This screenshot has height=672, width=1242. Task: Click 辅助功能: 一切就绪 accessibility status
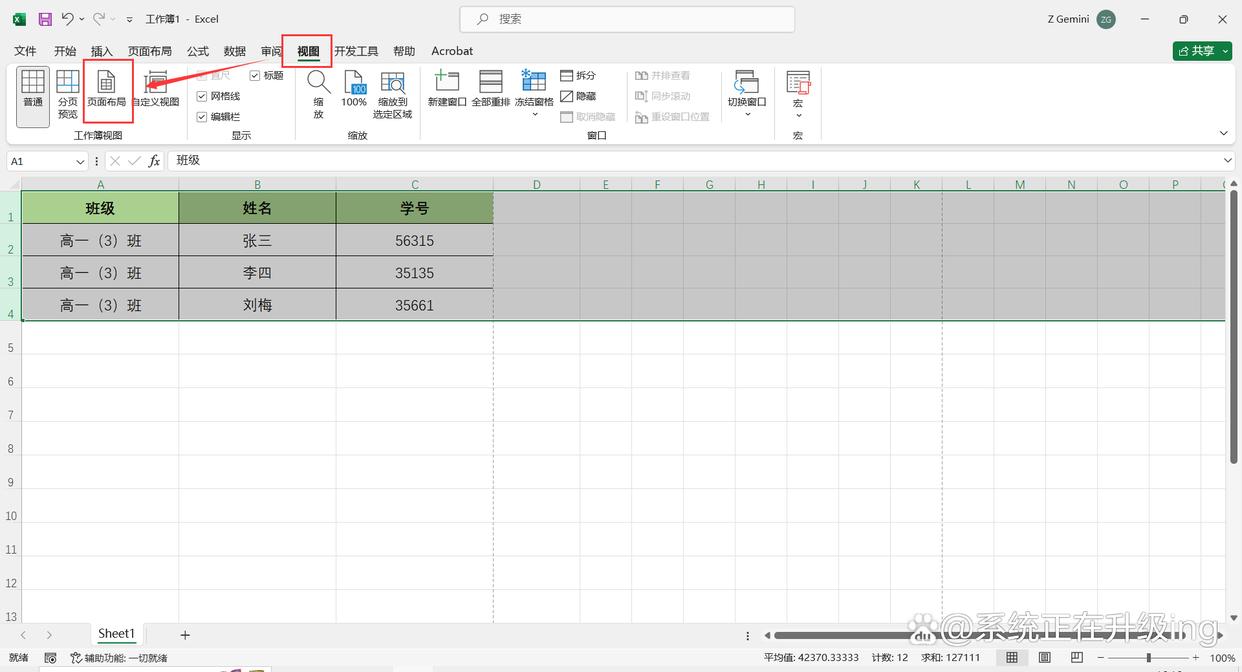tap(119, 658)
